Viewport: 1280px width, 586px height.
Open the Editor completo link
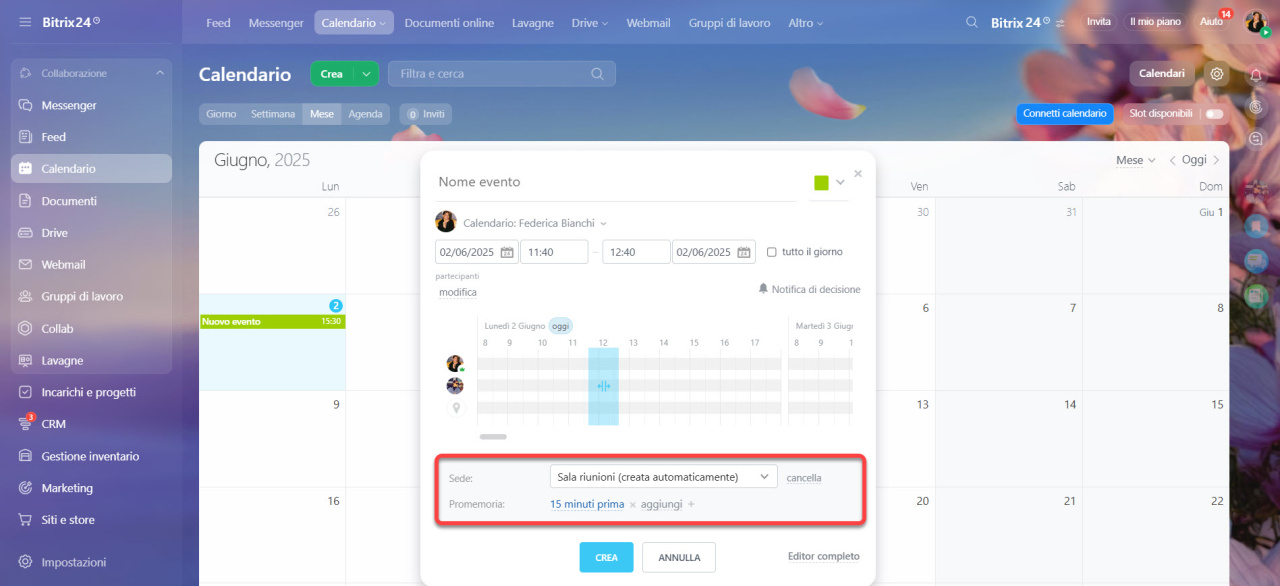pyautogui.click(x=824, y=557)
